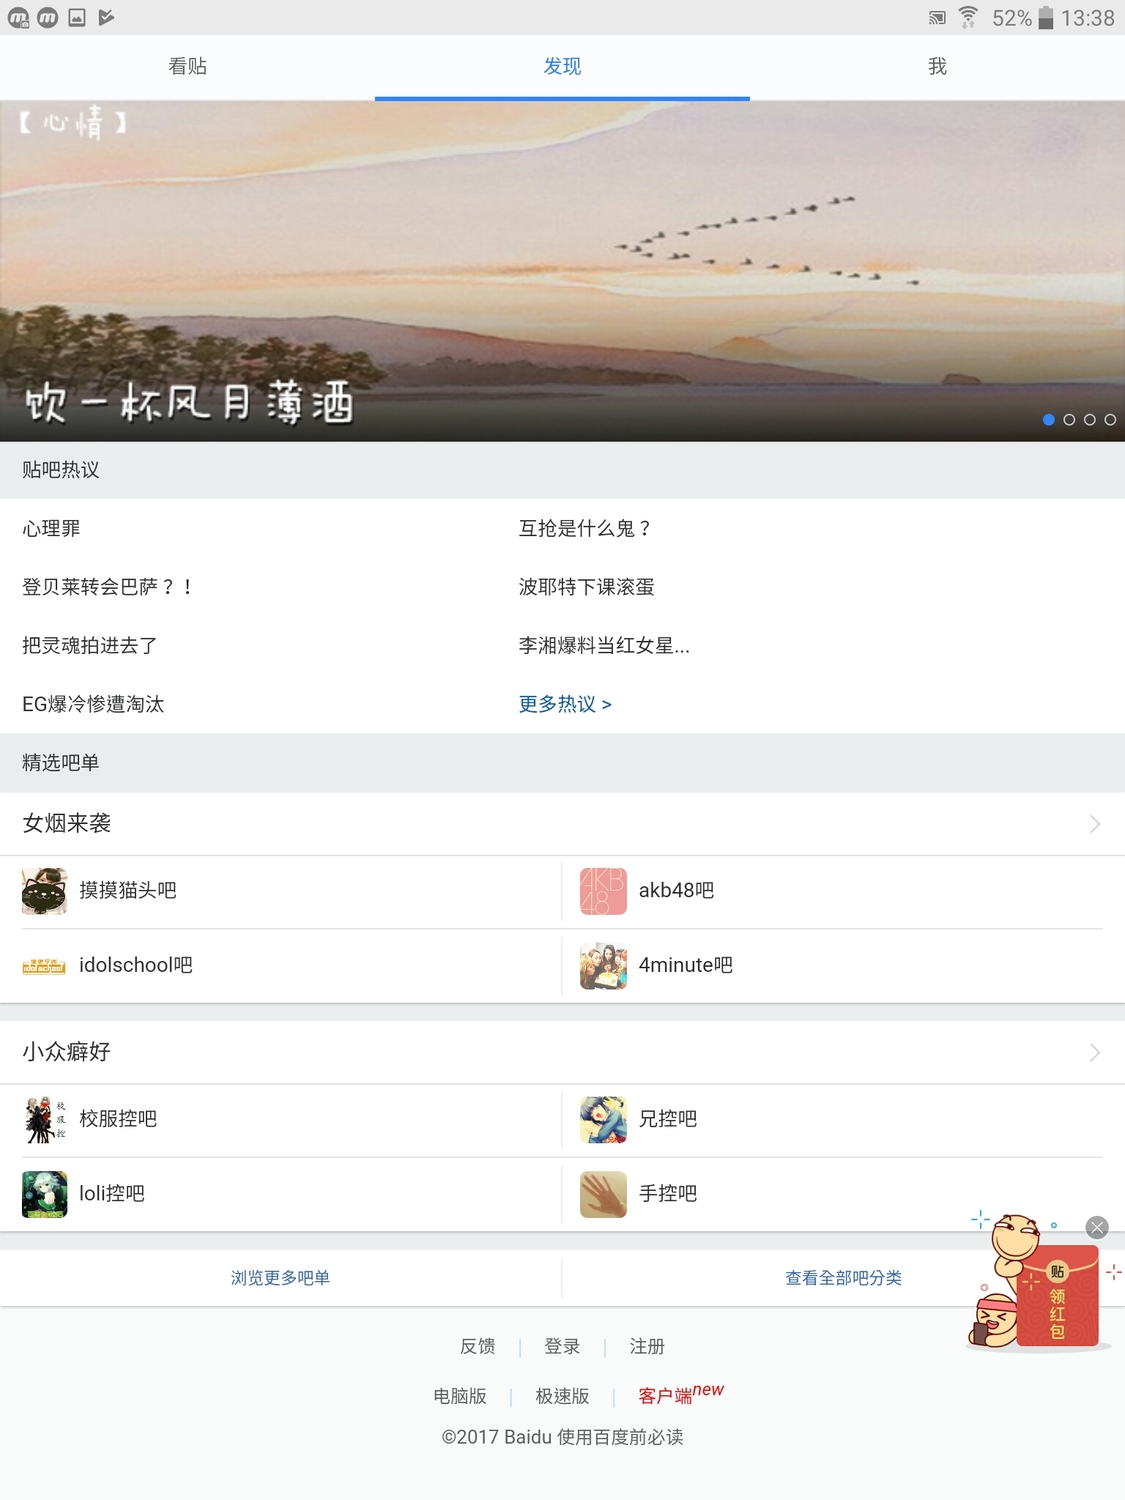Open akb48吧 forum name
The width and height of the screenshot is (1125, 1500).
[677, 890]
